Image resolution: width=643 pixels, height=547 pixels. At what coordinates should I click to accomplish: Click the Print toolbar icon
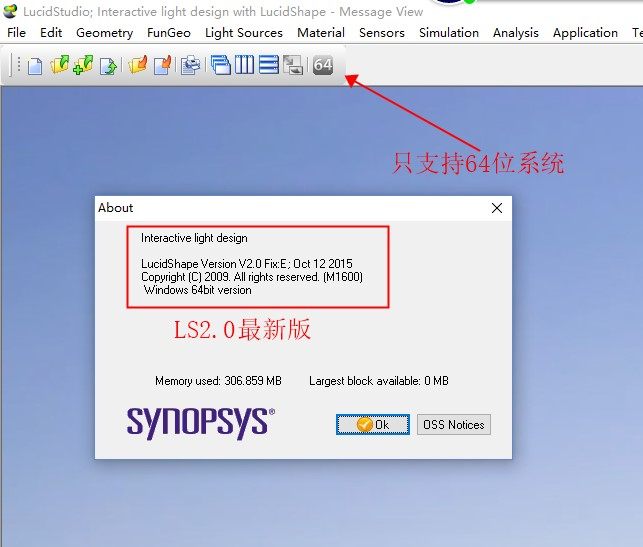(190, 66)
